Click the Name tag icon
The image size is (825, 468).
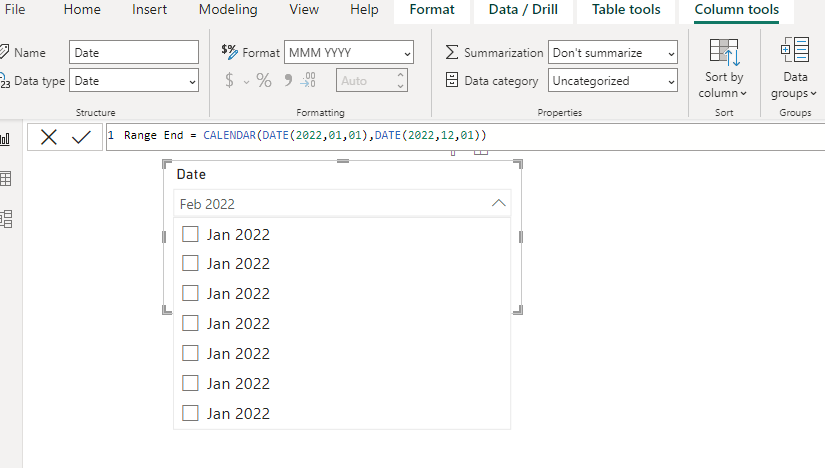[4, 52]
